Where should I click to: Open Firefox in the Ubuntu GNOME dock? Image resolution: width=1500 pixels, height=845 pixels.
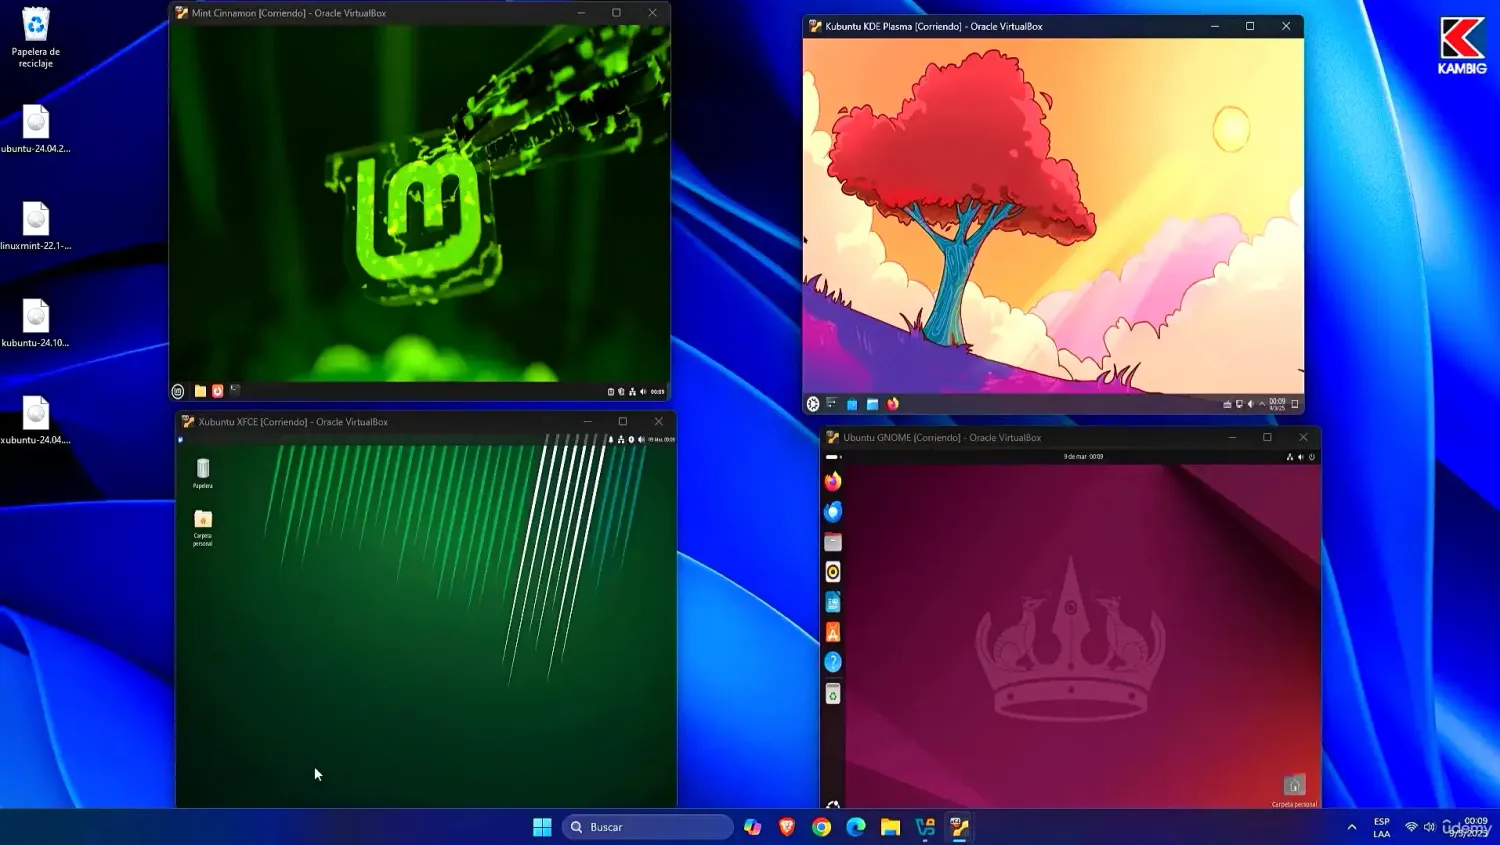pyautogui.click(x=833, y=482)
